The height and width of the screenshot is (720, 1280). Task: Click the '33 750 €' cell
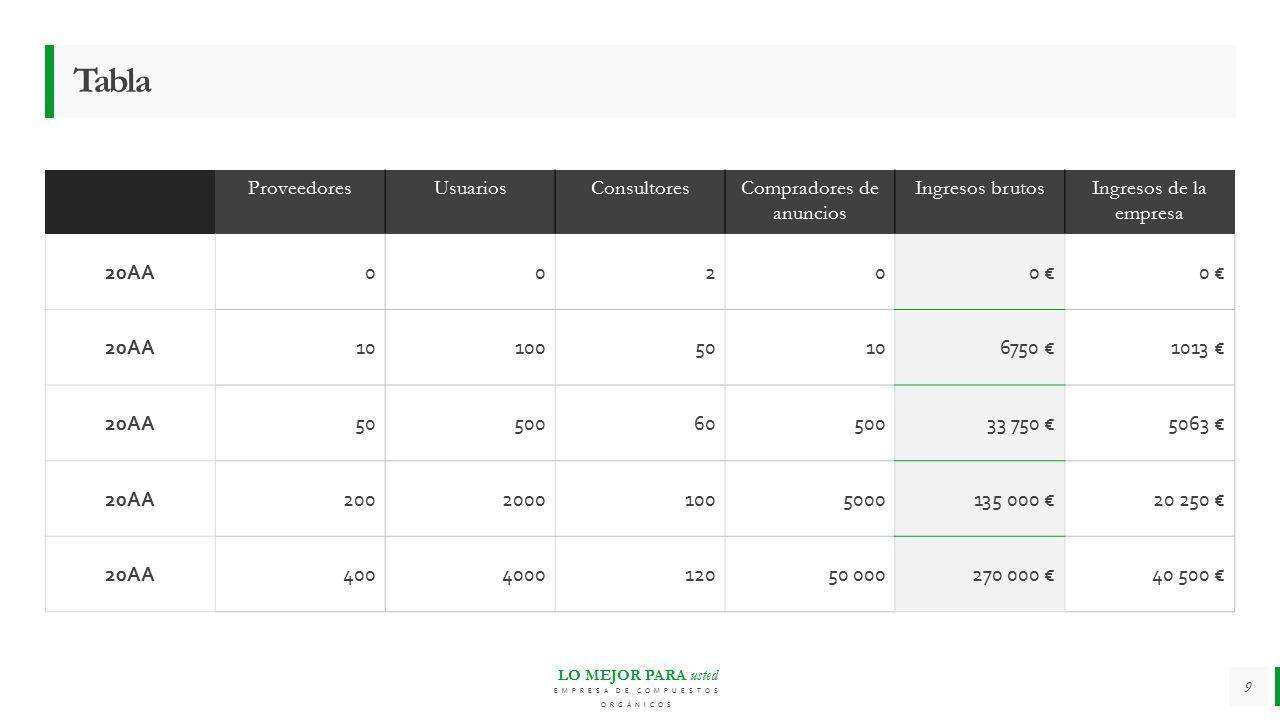click(x=980, y=423)
